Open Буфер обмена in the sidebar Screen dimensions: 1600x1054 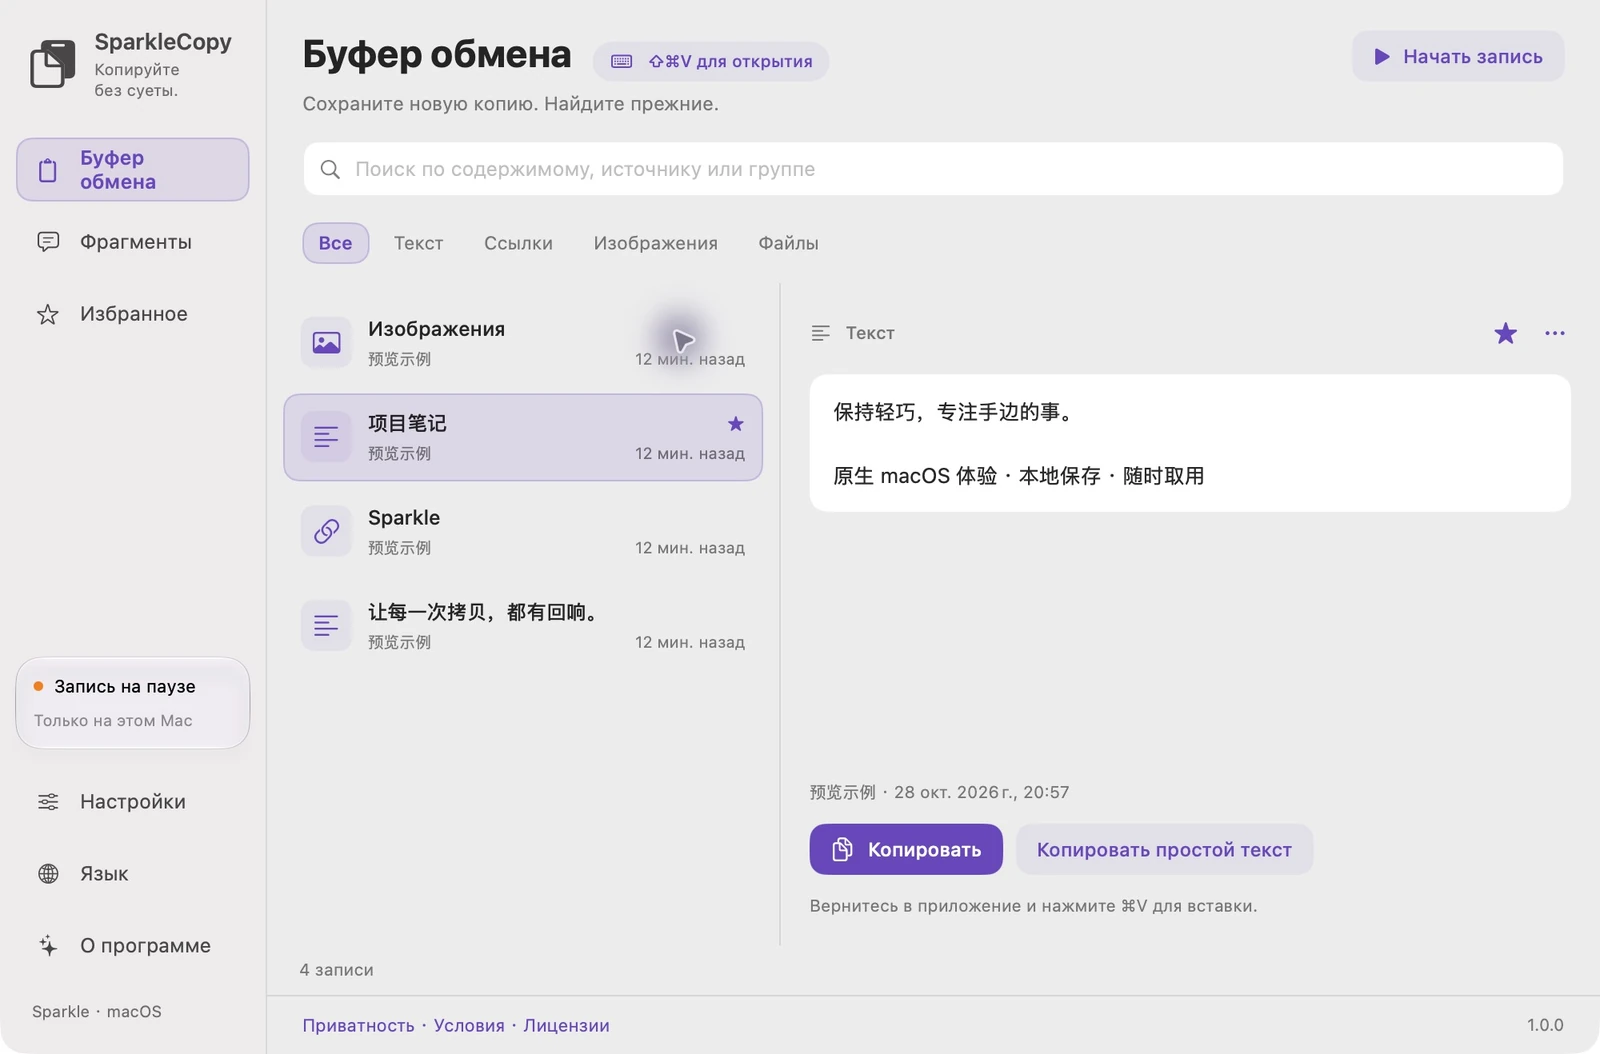pos(133,170)
